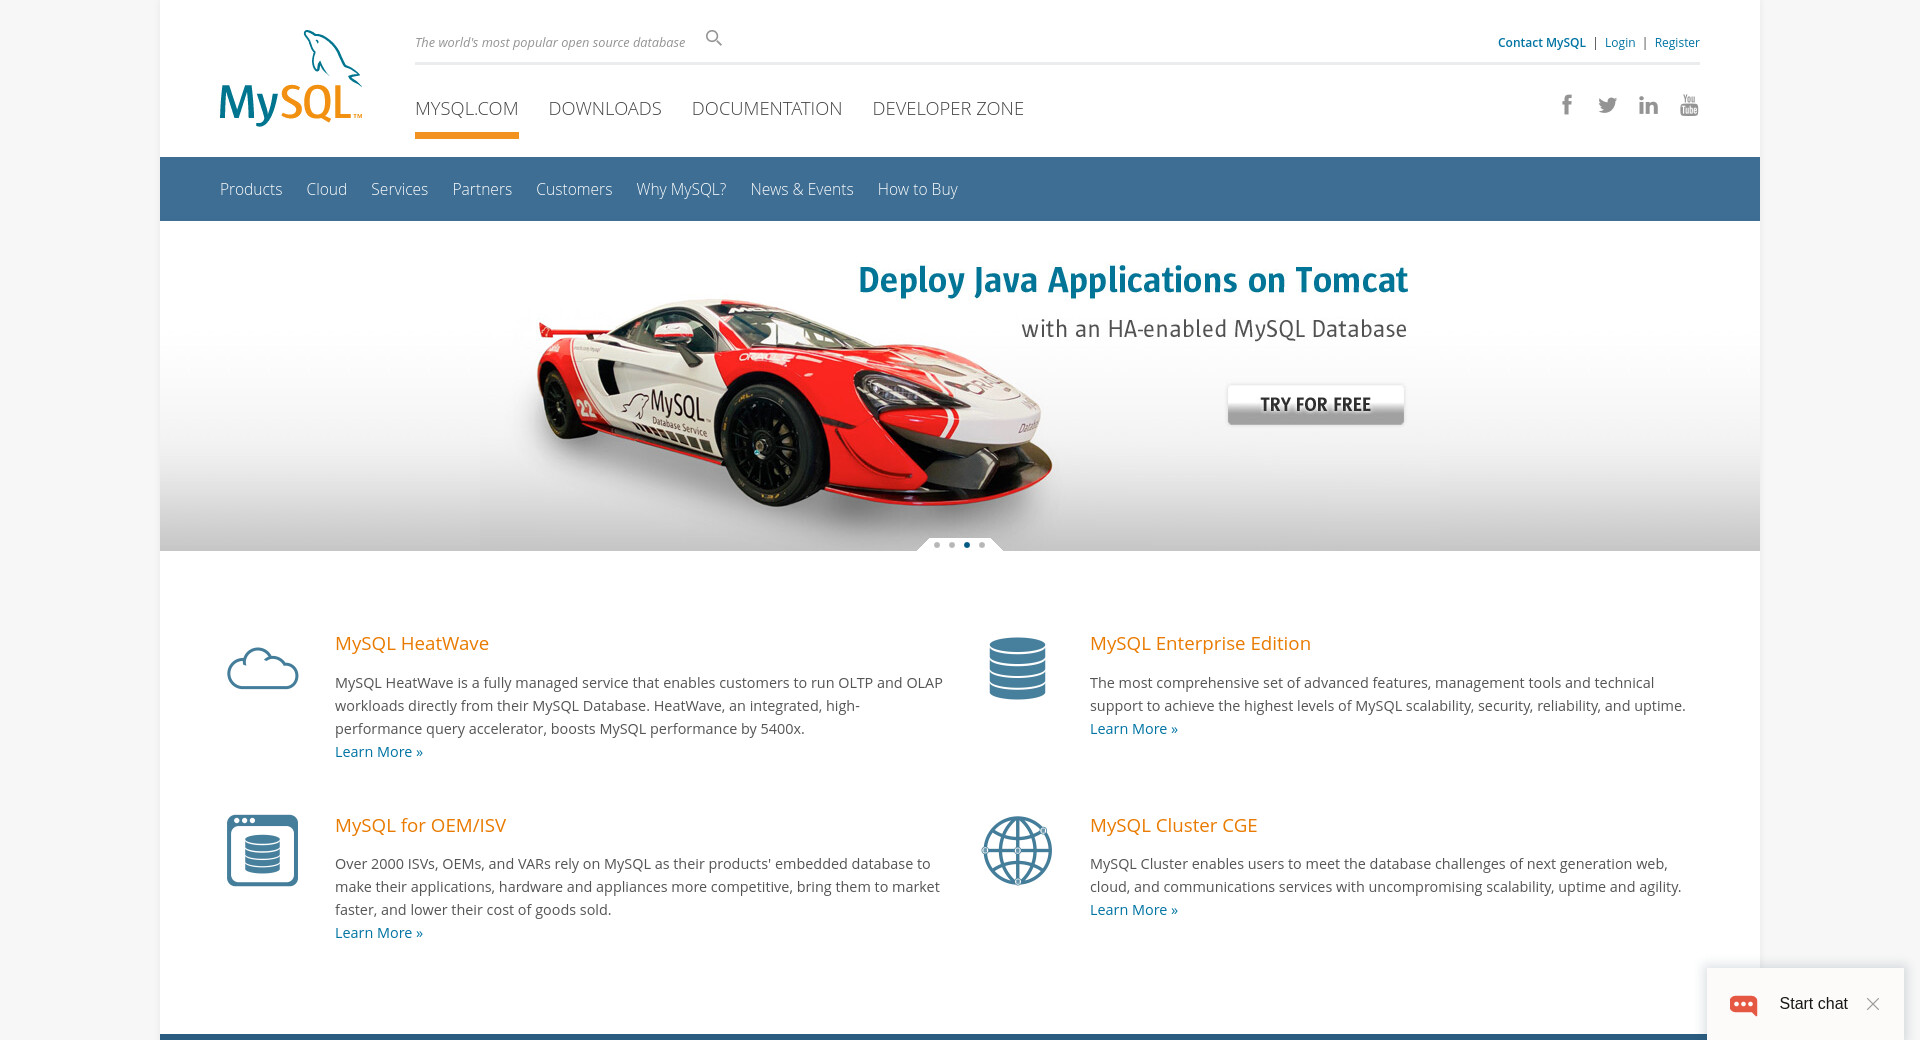Viewport: 1920px width, 1040px height.
Task: Click the MySQL dolphin logo
Action: 290,79
